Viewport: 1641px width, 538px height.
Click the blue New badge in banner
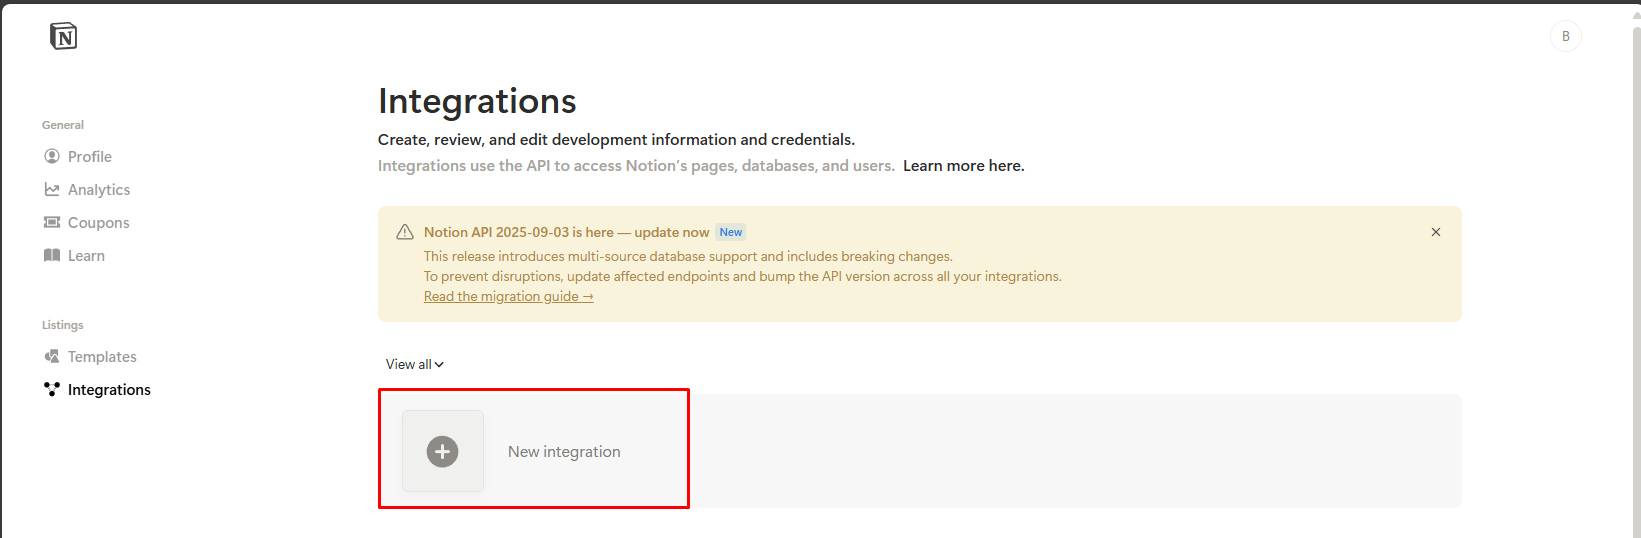[x=731, y=232]
